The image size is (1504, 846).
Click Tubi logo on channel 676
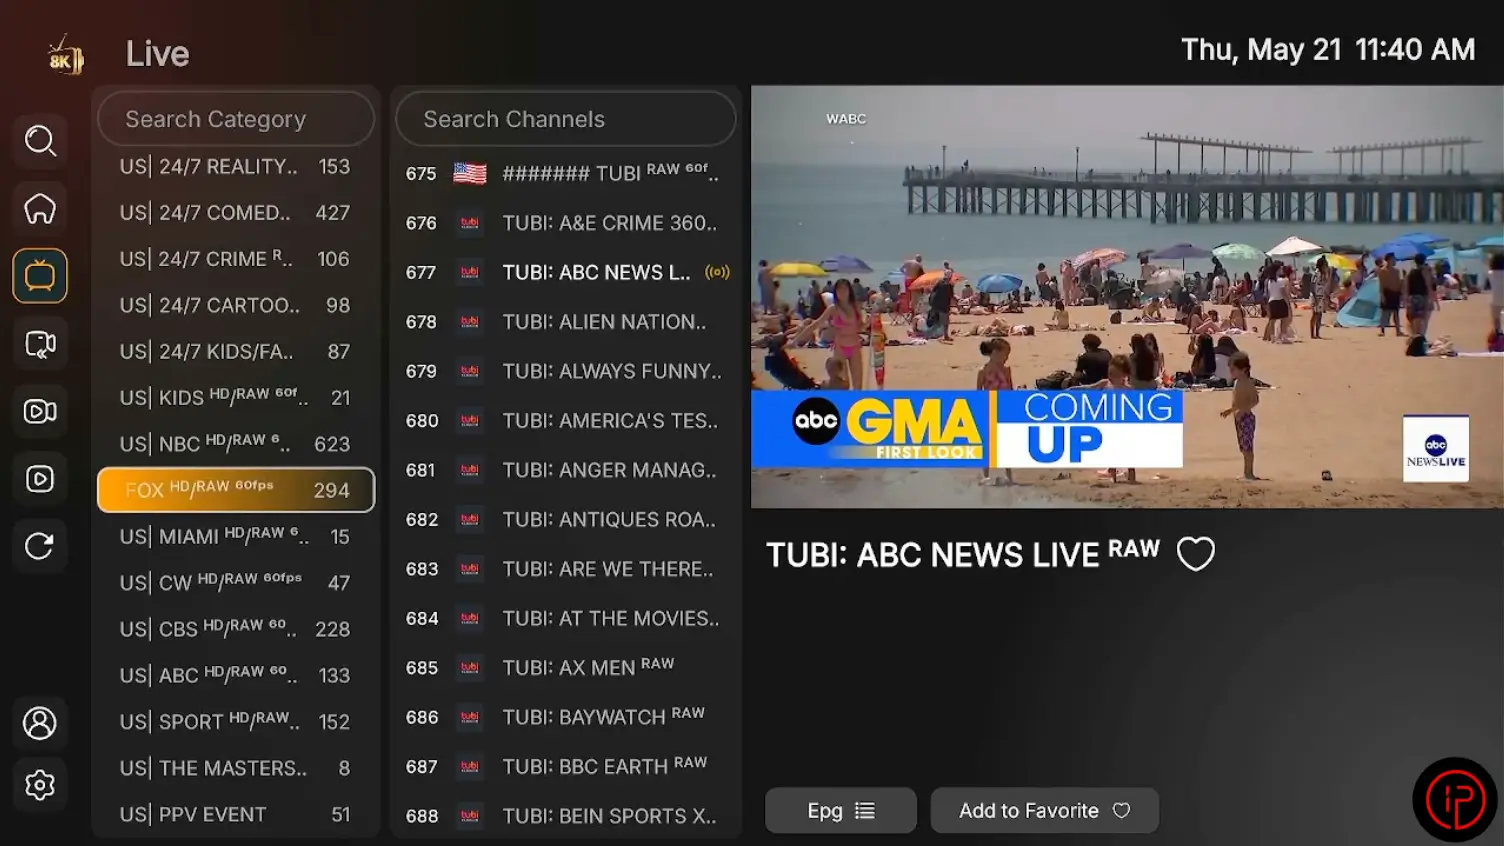pyautogui.click(x=470, y=223)
